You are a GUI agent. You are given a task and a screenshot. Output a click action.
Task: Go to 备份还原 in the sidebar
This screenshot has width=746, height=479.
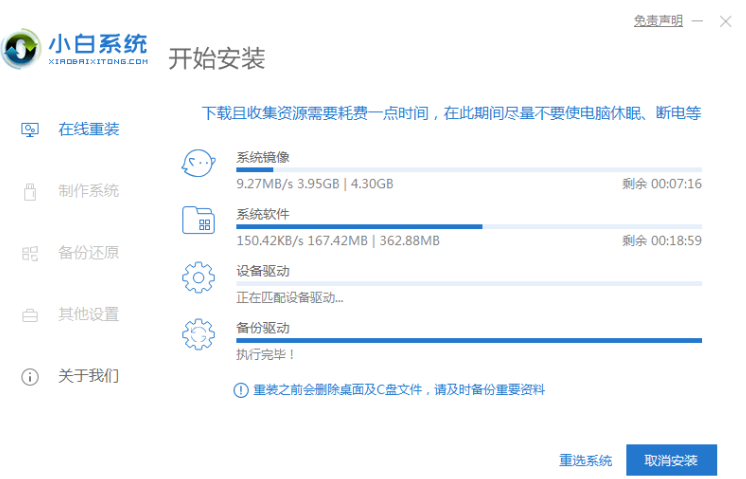88,253
